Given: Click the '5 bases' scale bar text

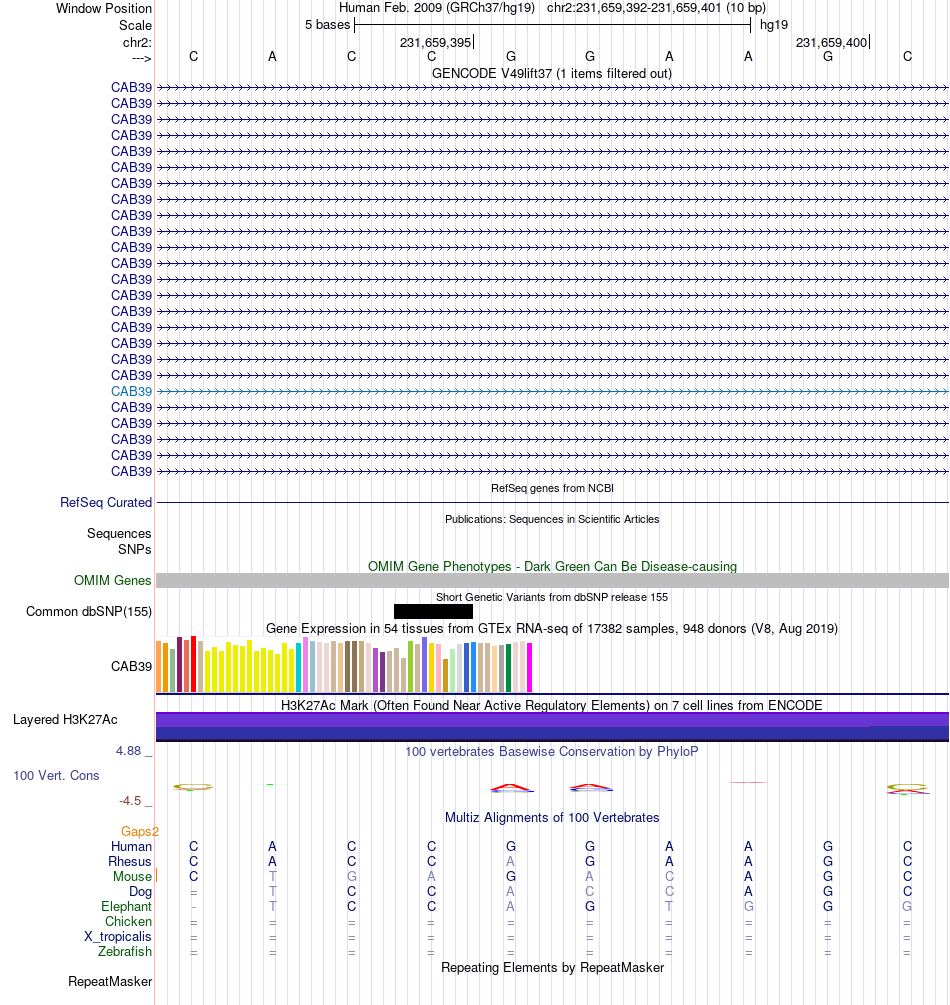Looking at the screenshot, I should [x=328, y=25].
